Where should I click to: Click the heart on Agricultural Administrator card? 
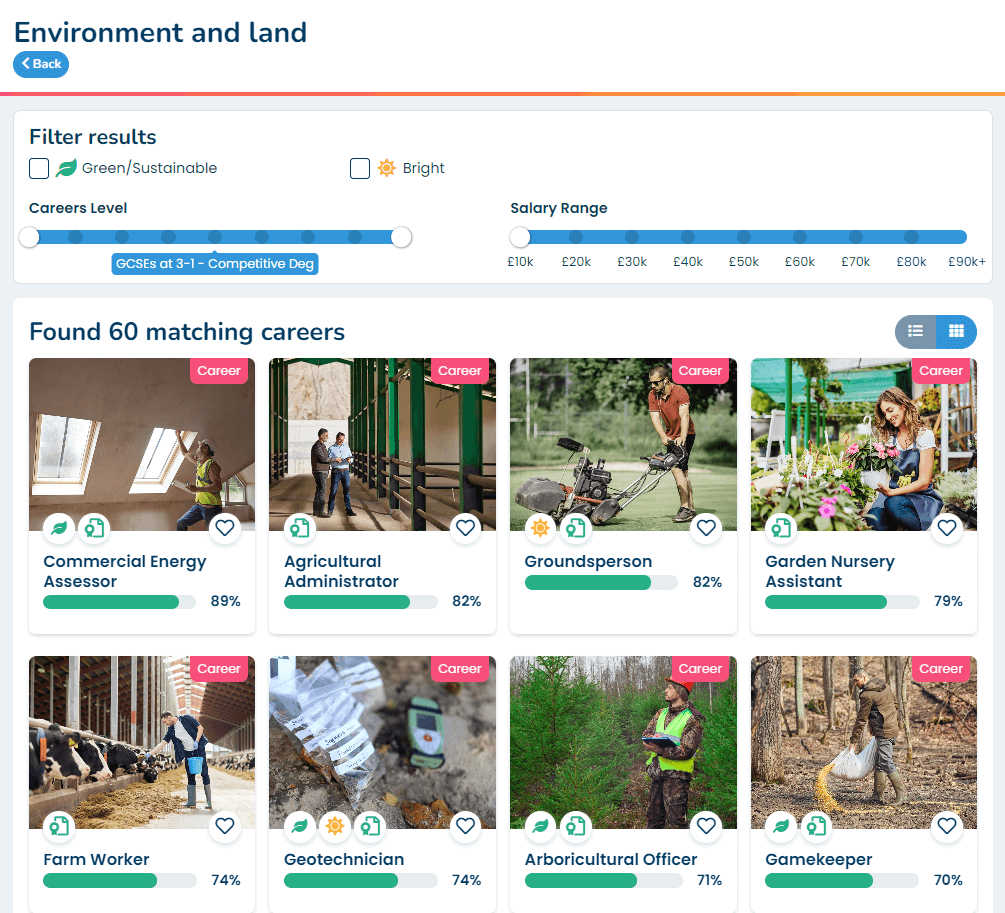[x=465, y=528]
